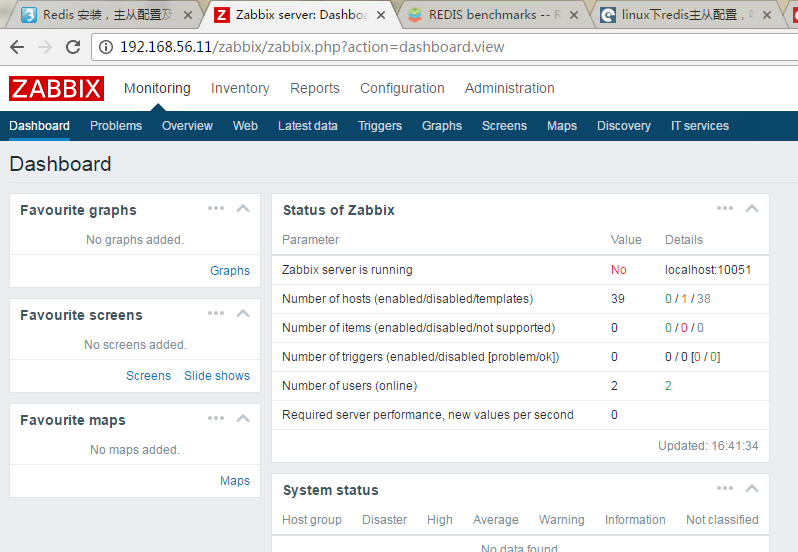Viewport: 798px width, 552px height.
Task: Click 'Required server performance' row text
Action: click(x=428, y=415)
